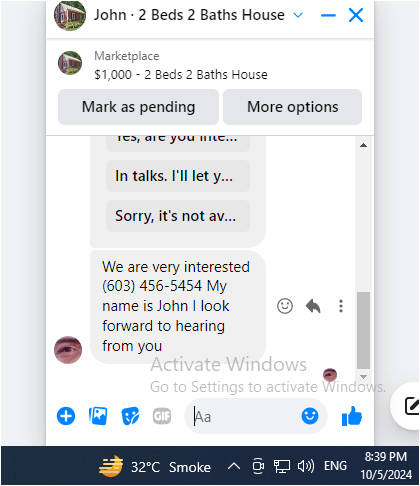React to John's message with the smiley icon
Screen dimensions: 420x486
[285, 306]
